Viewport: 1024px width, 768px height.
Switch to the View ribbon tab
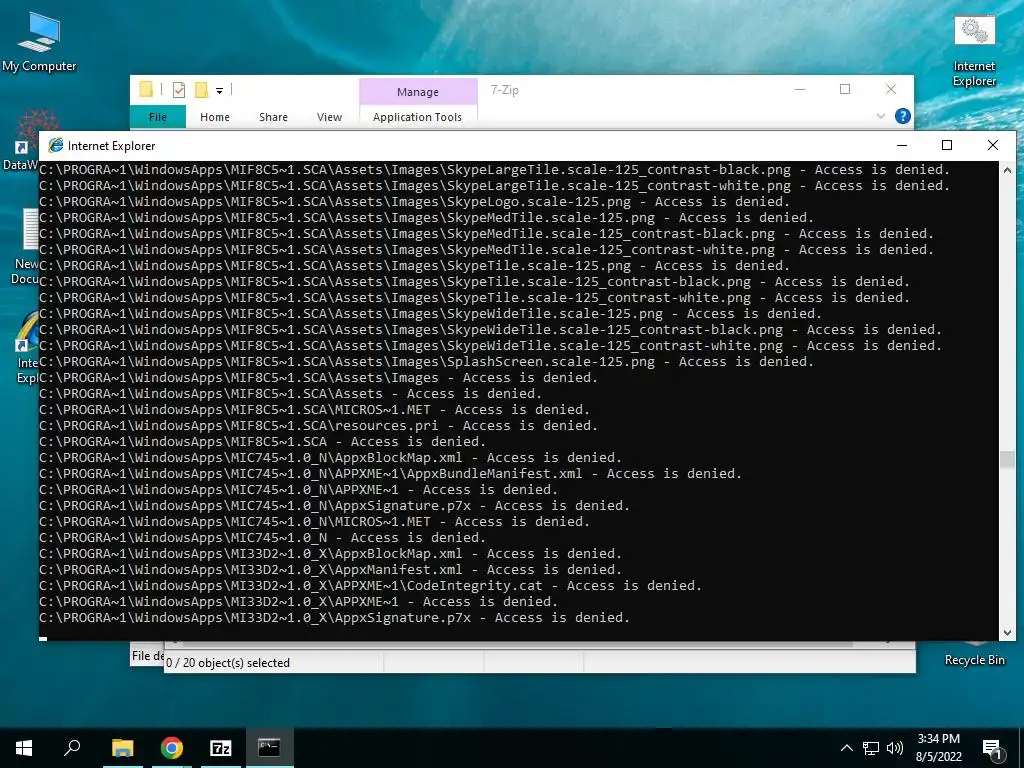click(x=329, y=117)
